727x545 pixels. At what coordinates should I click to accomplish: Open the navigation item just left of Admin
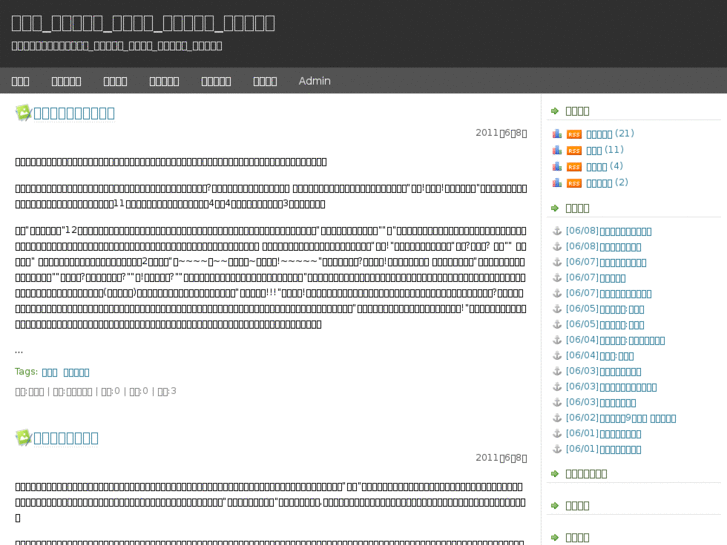click(265, 81)
